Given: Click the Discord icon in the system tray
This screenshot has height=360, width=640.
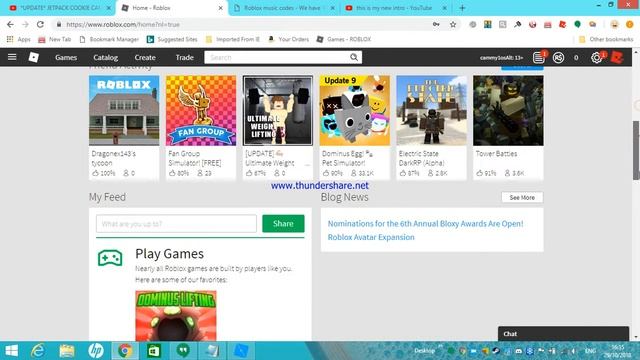Looking at the screenshot, I should (518, 351).
